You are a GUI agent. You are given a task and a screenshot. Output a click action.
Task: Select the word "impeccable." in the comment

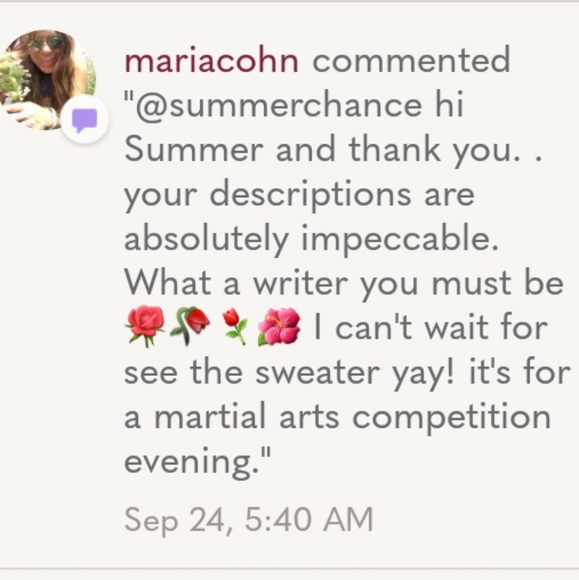pos(400,240)
